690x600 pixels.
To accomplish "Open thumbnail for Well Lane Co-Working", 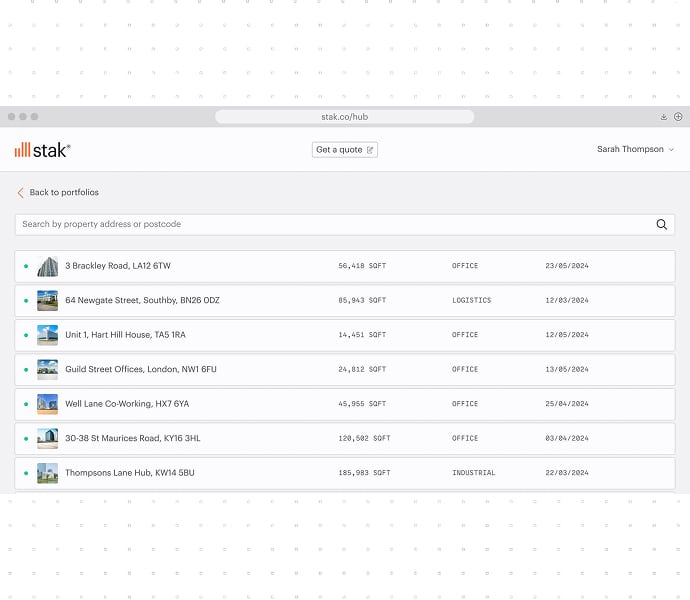I will coord(48,404).
